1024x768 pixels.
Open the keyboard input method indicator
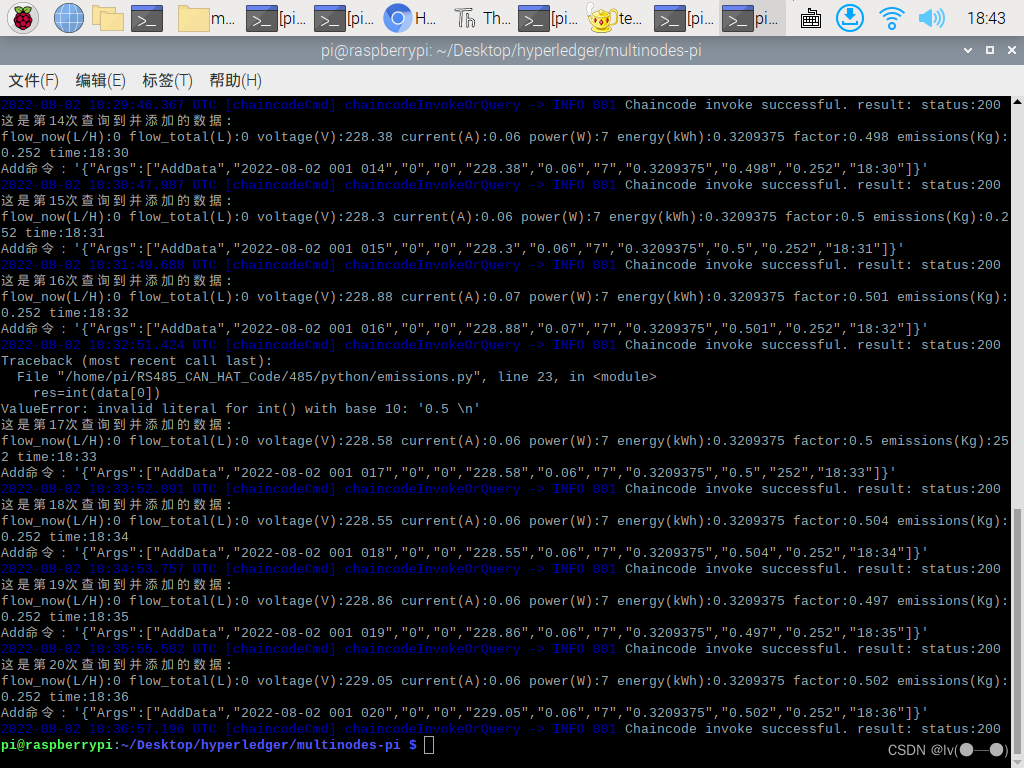point(811,18)
